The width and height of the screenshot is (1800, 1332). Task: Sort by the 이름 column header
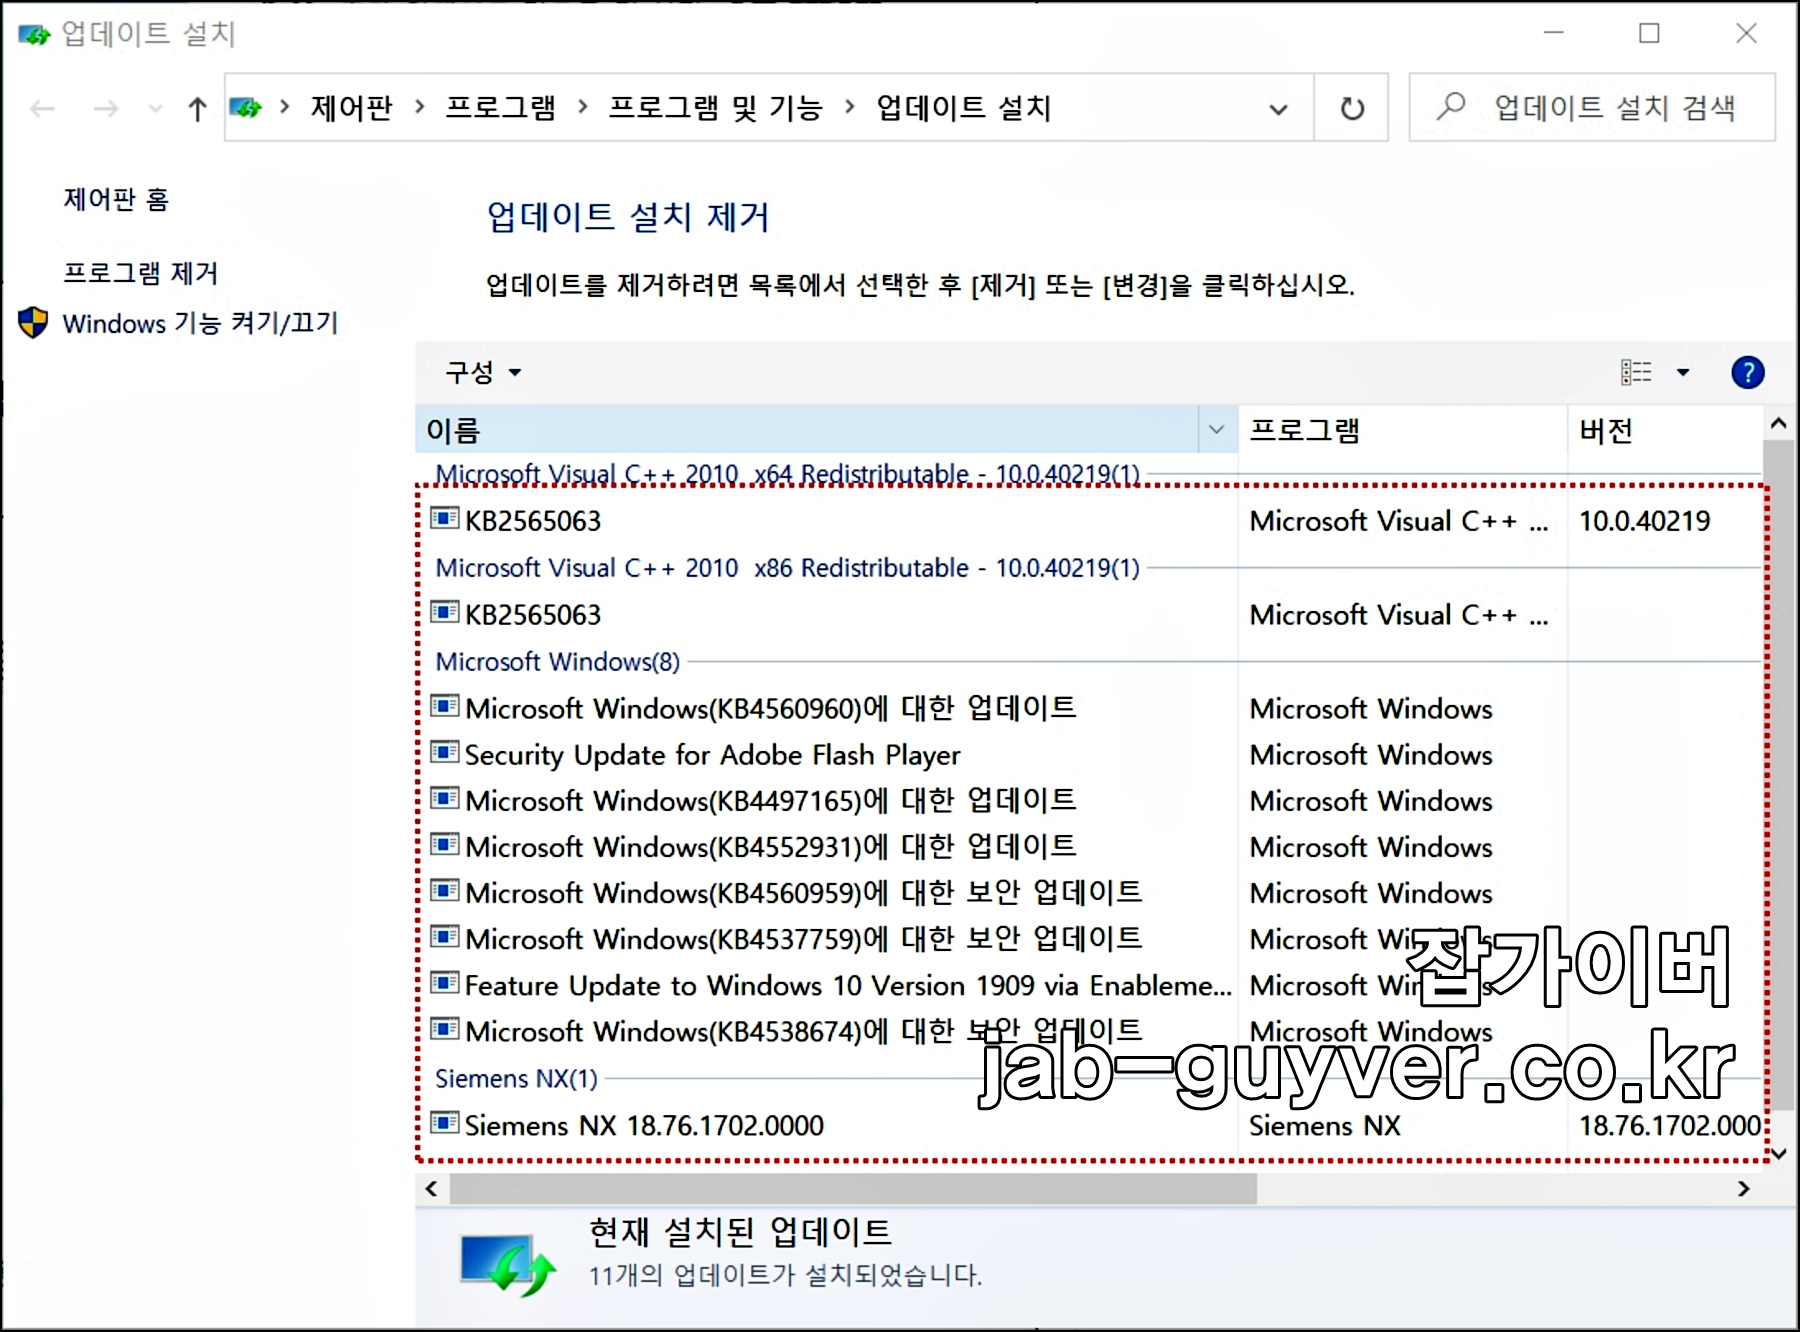[806, 430]
